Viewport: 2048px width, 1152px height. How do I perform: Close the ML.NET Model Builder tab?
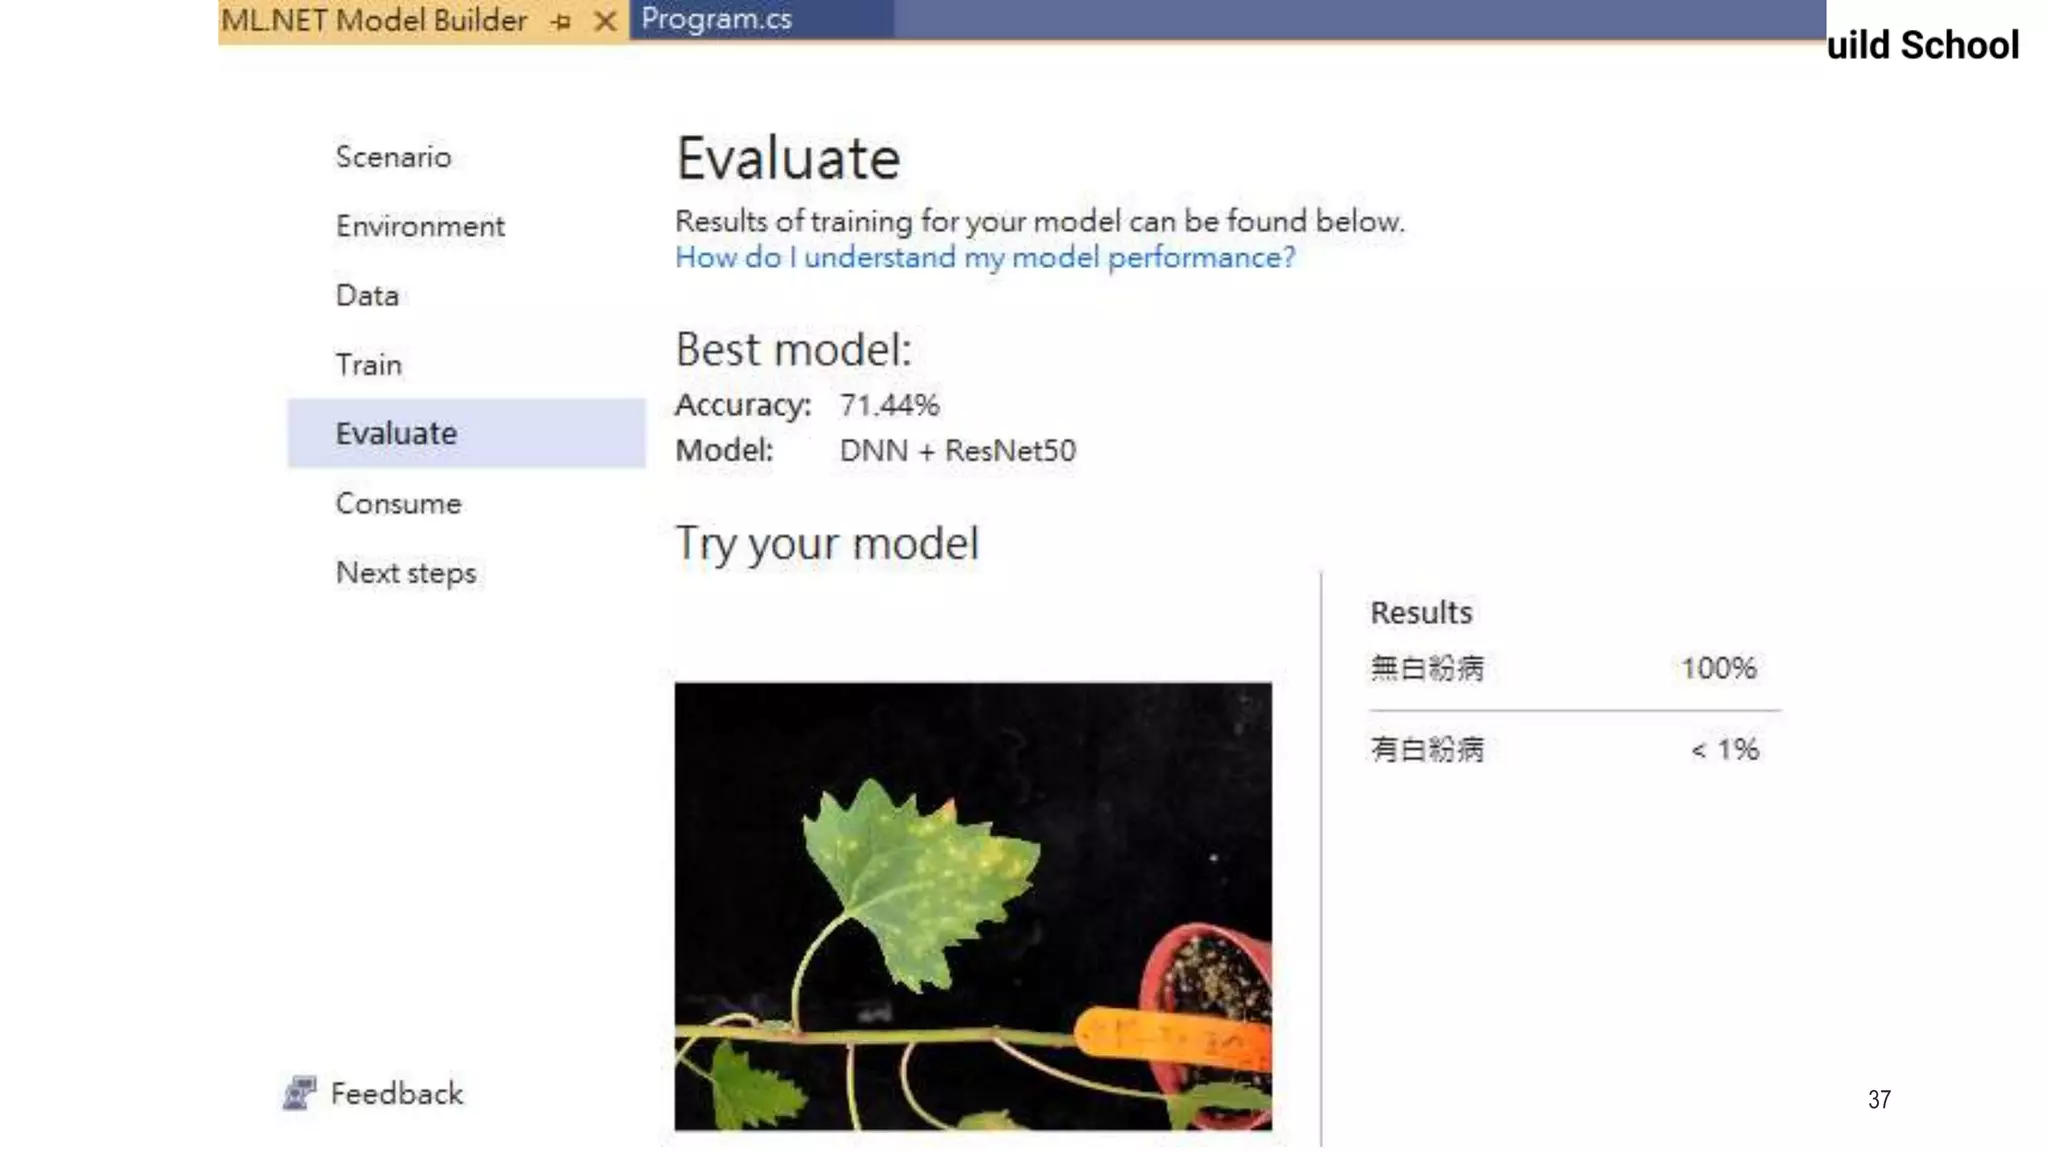point(605,21)
